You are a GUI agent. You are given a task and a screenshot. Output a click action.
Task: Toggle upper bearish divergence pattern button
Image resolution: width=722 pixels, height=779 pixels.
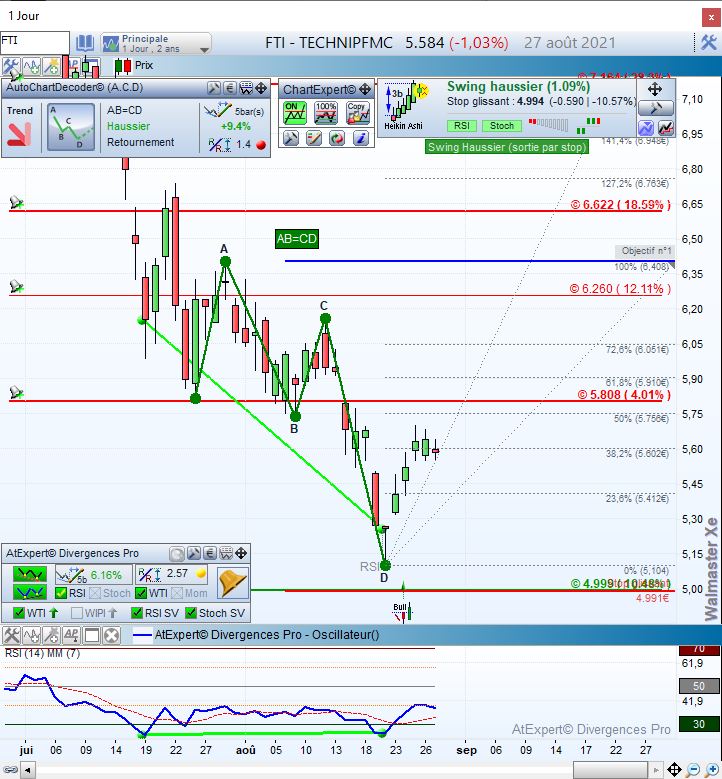click(30, 574)
